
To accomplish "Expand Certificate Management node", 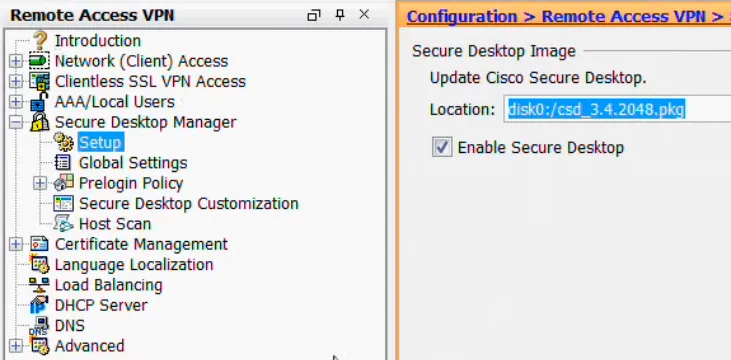I will [16, 244].
